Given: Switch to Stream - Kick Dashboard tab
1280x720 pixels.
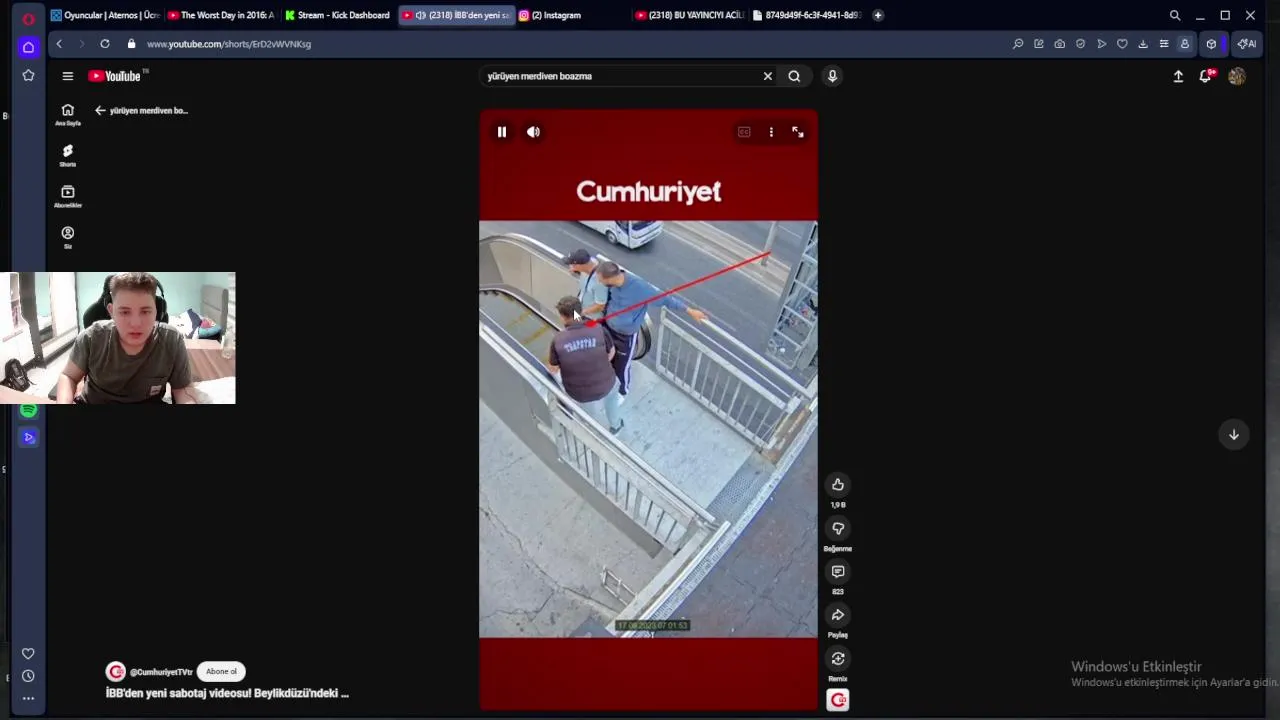Looking at the screenshot, I should (338, 15).
